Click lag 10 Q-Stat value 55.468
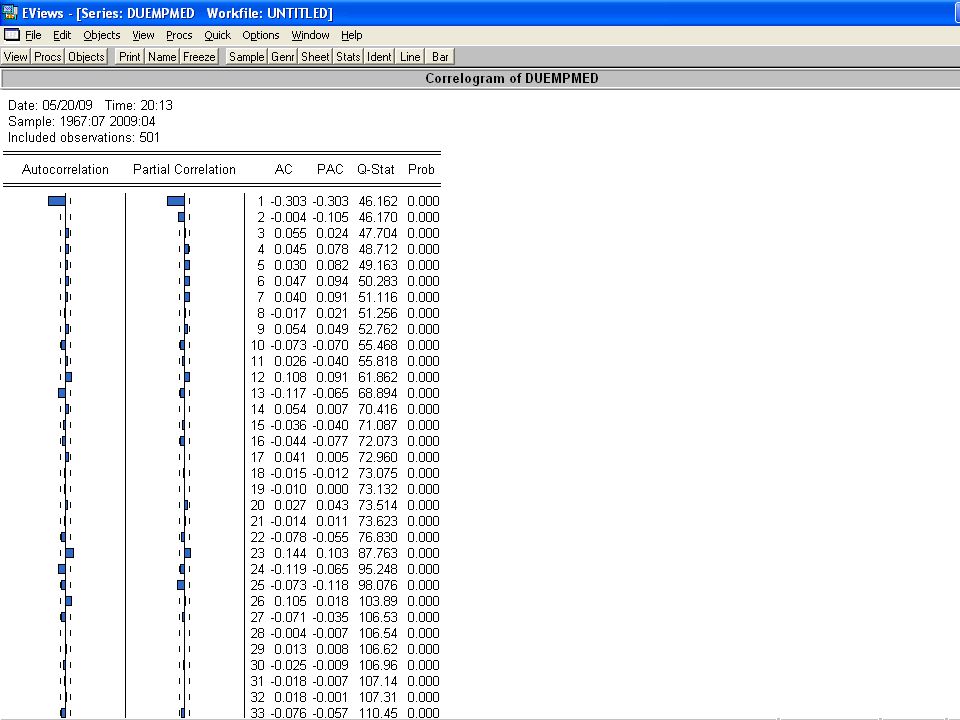 pos(378,345)
